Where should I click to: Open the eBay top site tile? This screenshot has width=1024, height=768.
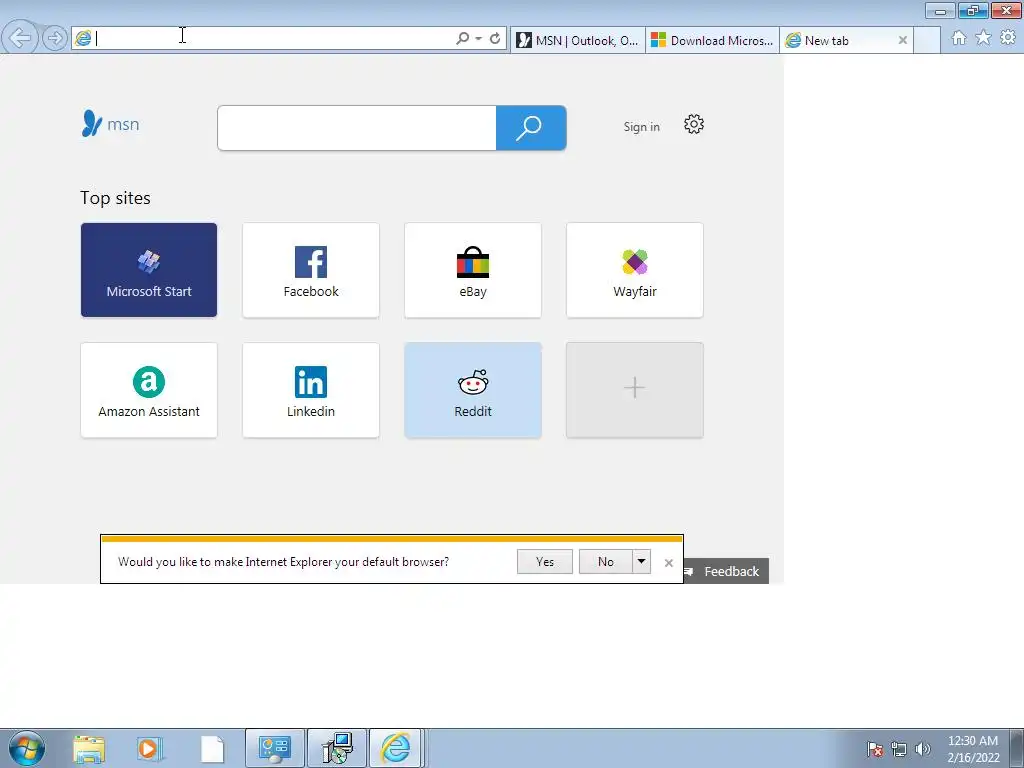coord(473,270)
